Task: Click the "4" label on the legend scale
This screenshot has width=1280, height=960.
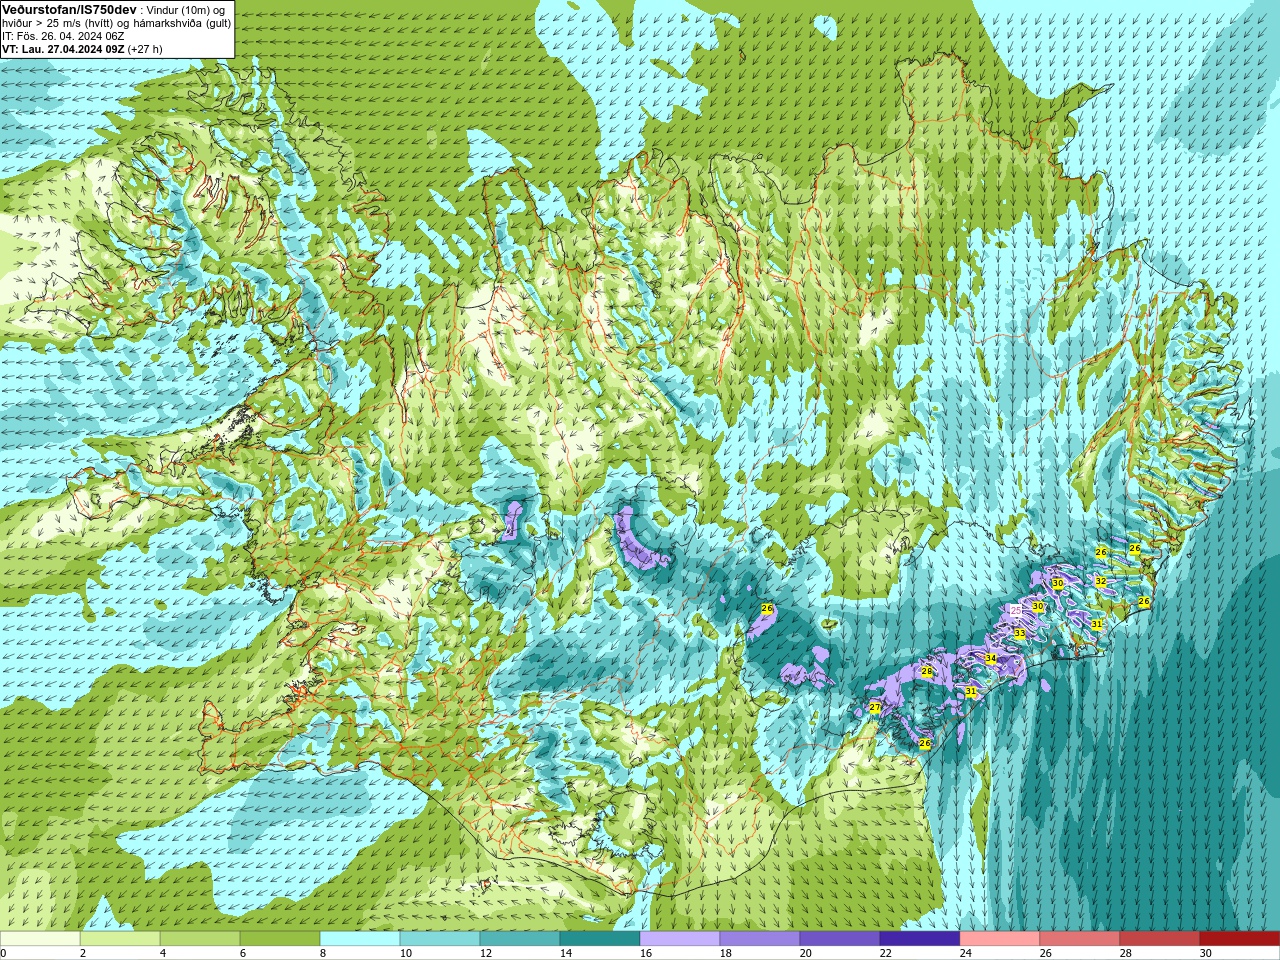Action: [x=162, y=953]
